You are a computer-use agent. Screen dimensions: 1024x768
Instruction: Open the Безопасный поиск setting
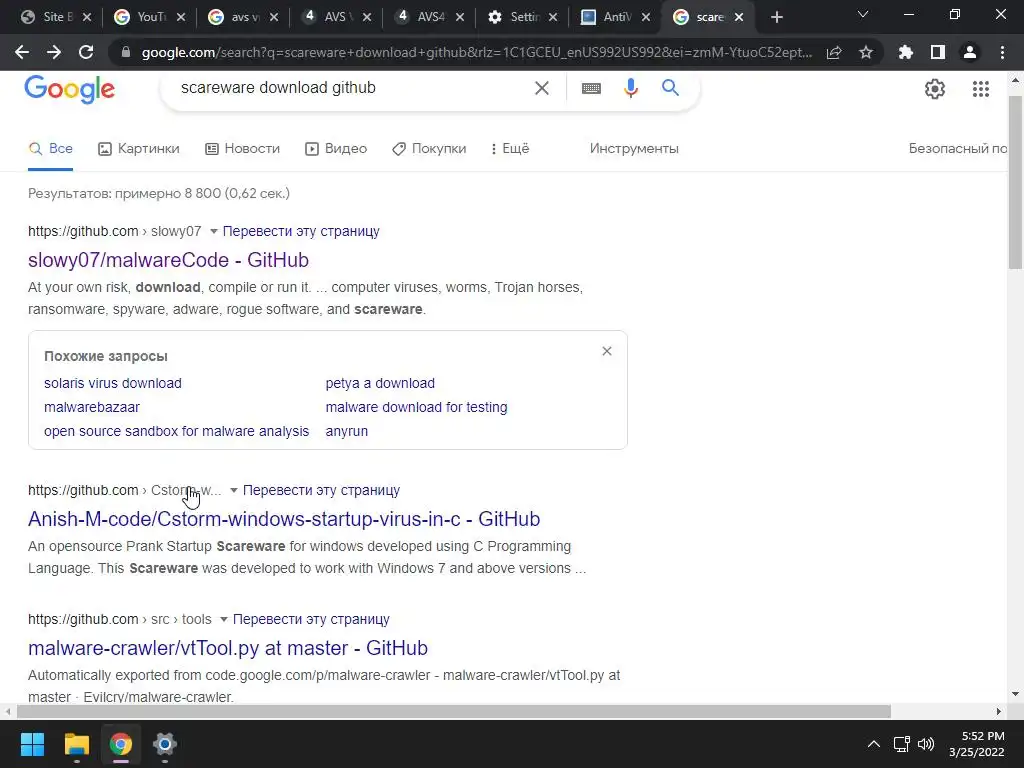958,149
